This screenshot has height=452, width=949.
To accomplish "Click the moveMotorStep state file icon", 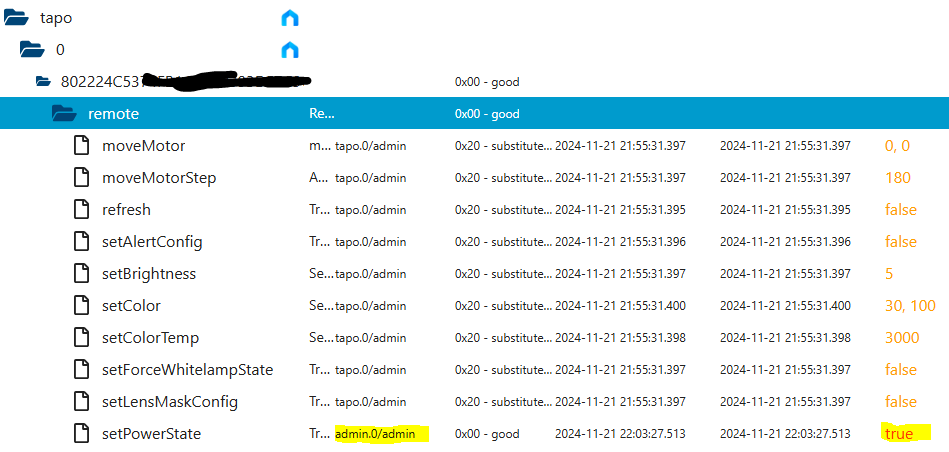I will (82, 178).
